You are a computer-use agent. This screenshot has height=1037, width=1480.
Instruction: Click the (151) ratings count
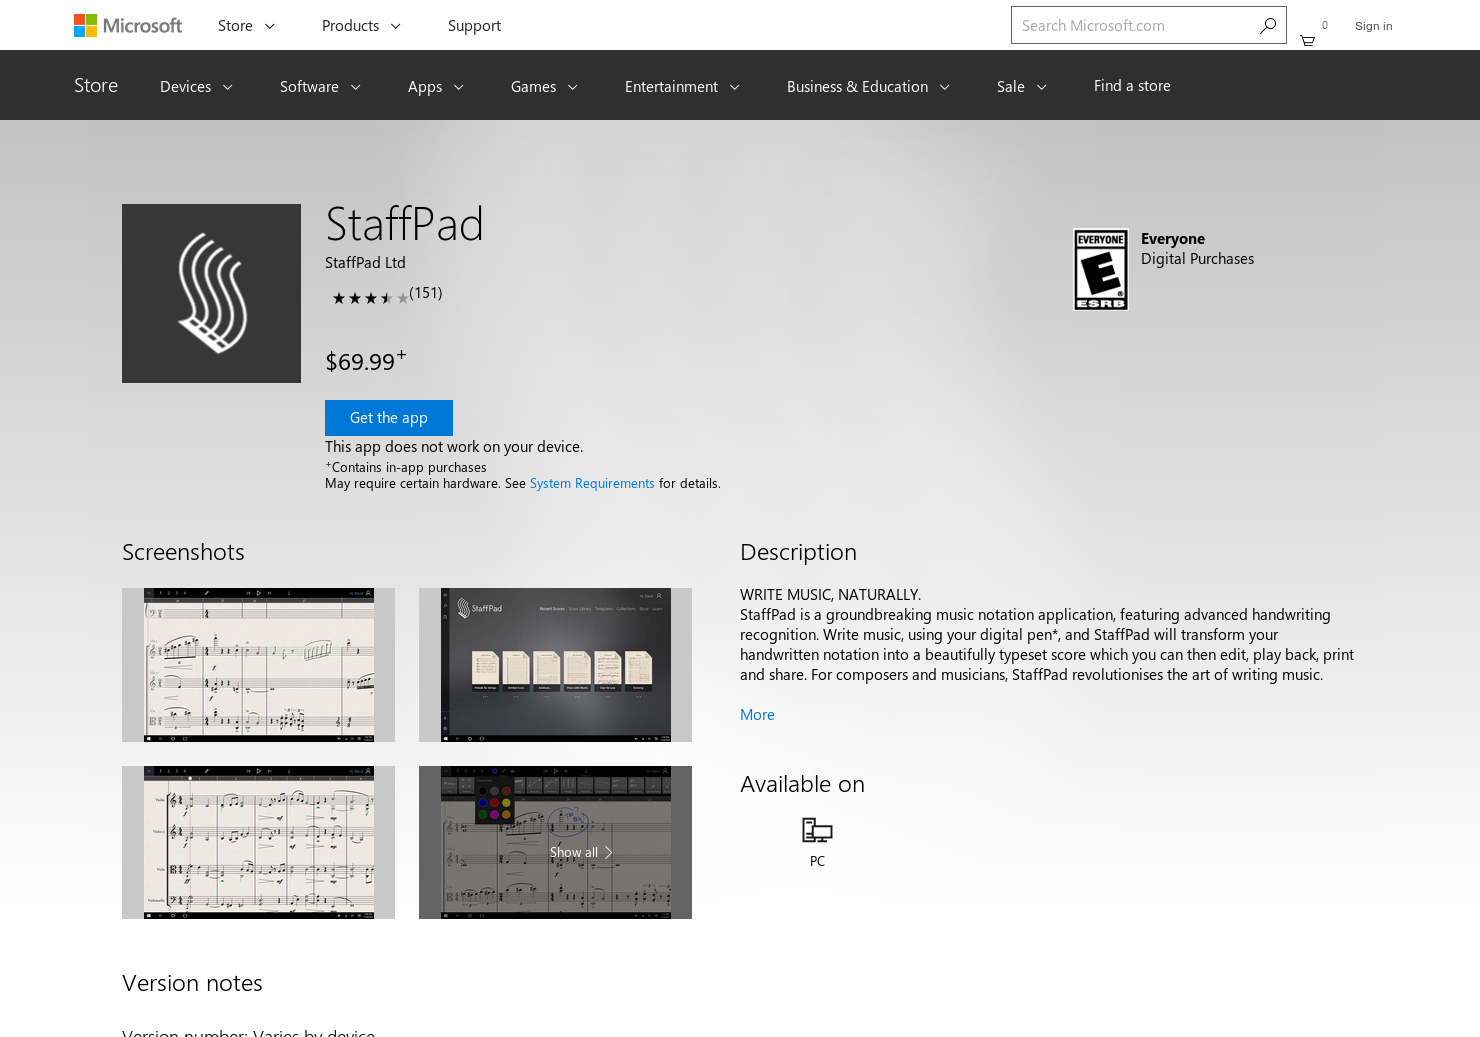coord(426,292)
